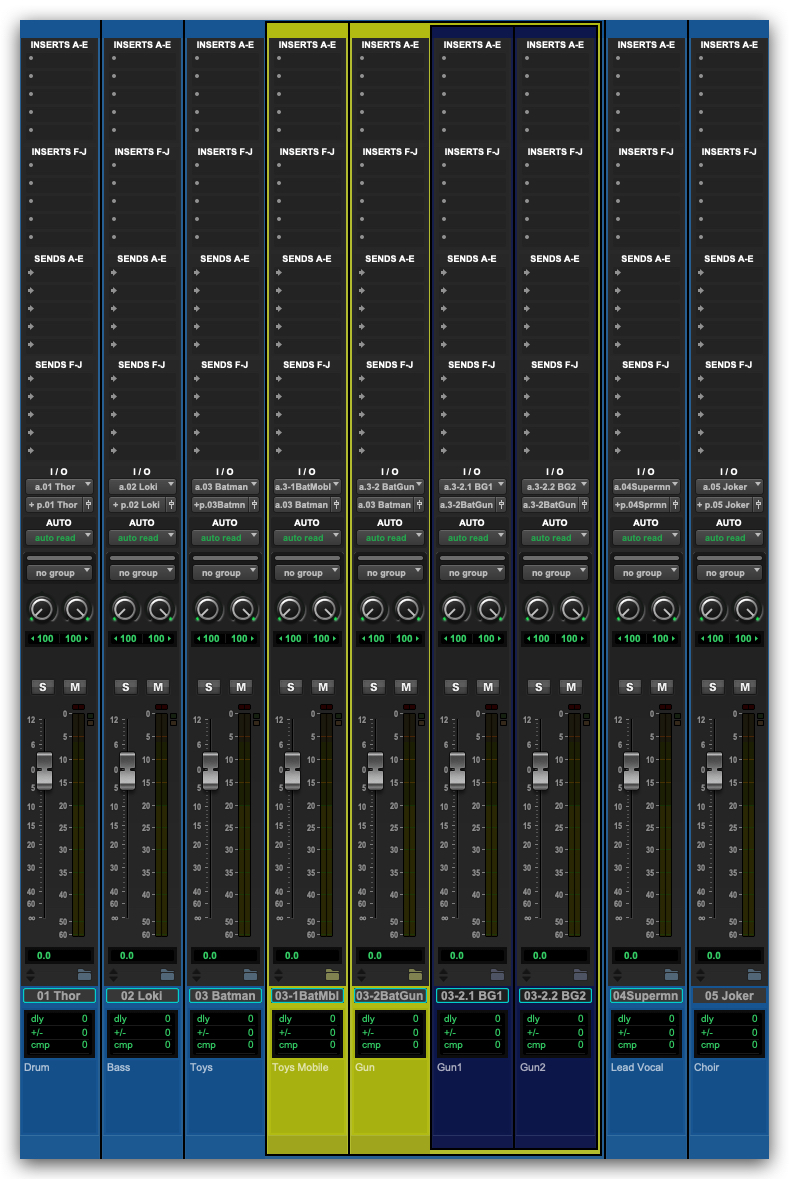789x1179 pixels.
Task: Click the volume fader on 02 Loki track
Action: coord(127,771)
